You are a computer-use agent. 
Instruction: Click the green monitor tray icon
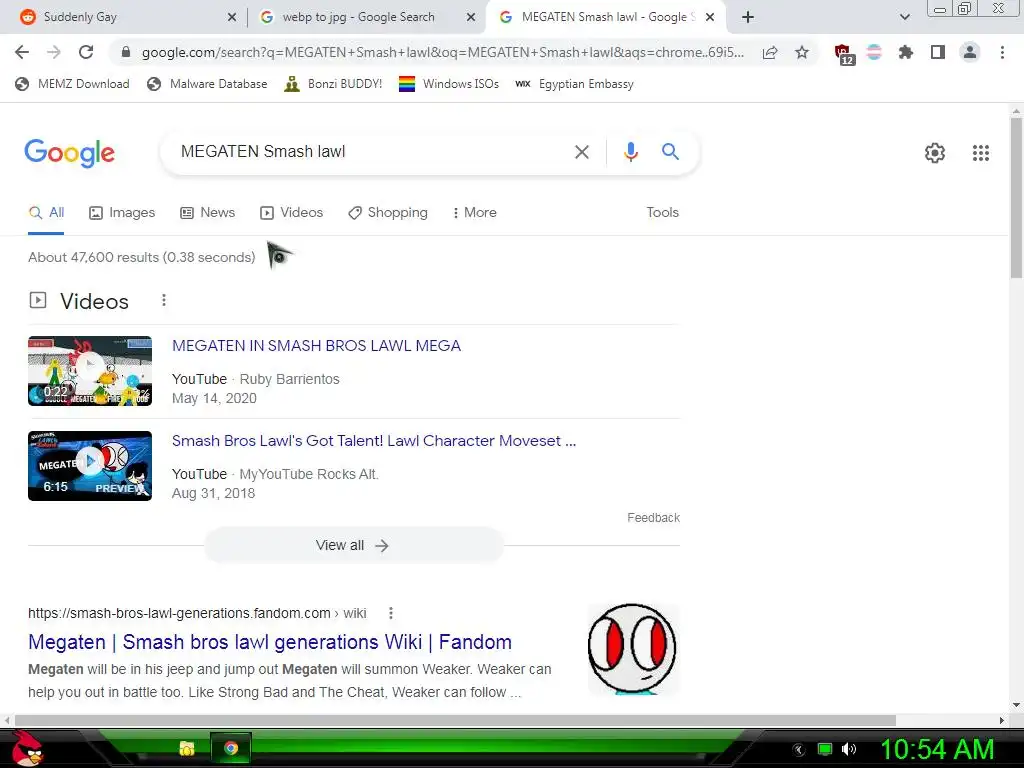click(825, 749)
